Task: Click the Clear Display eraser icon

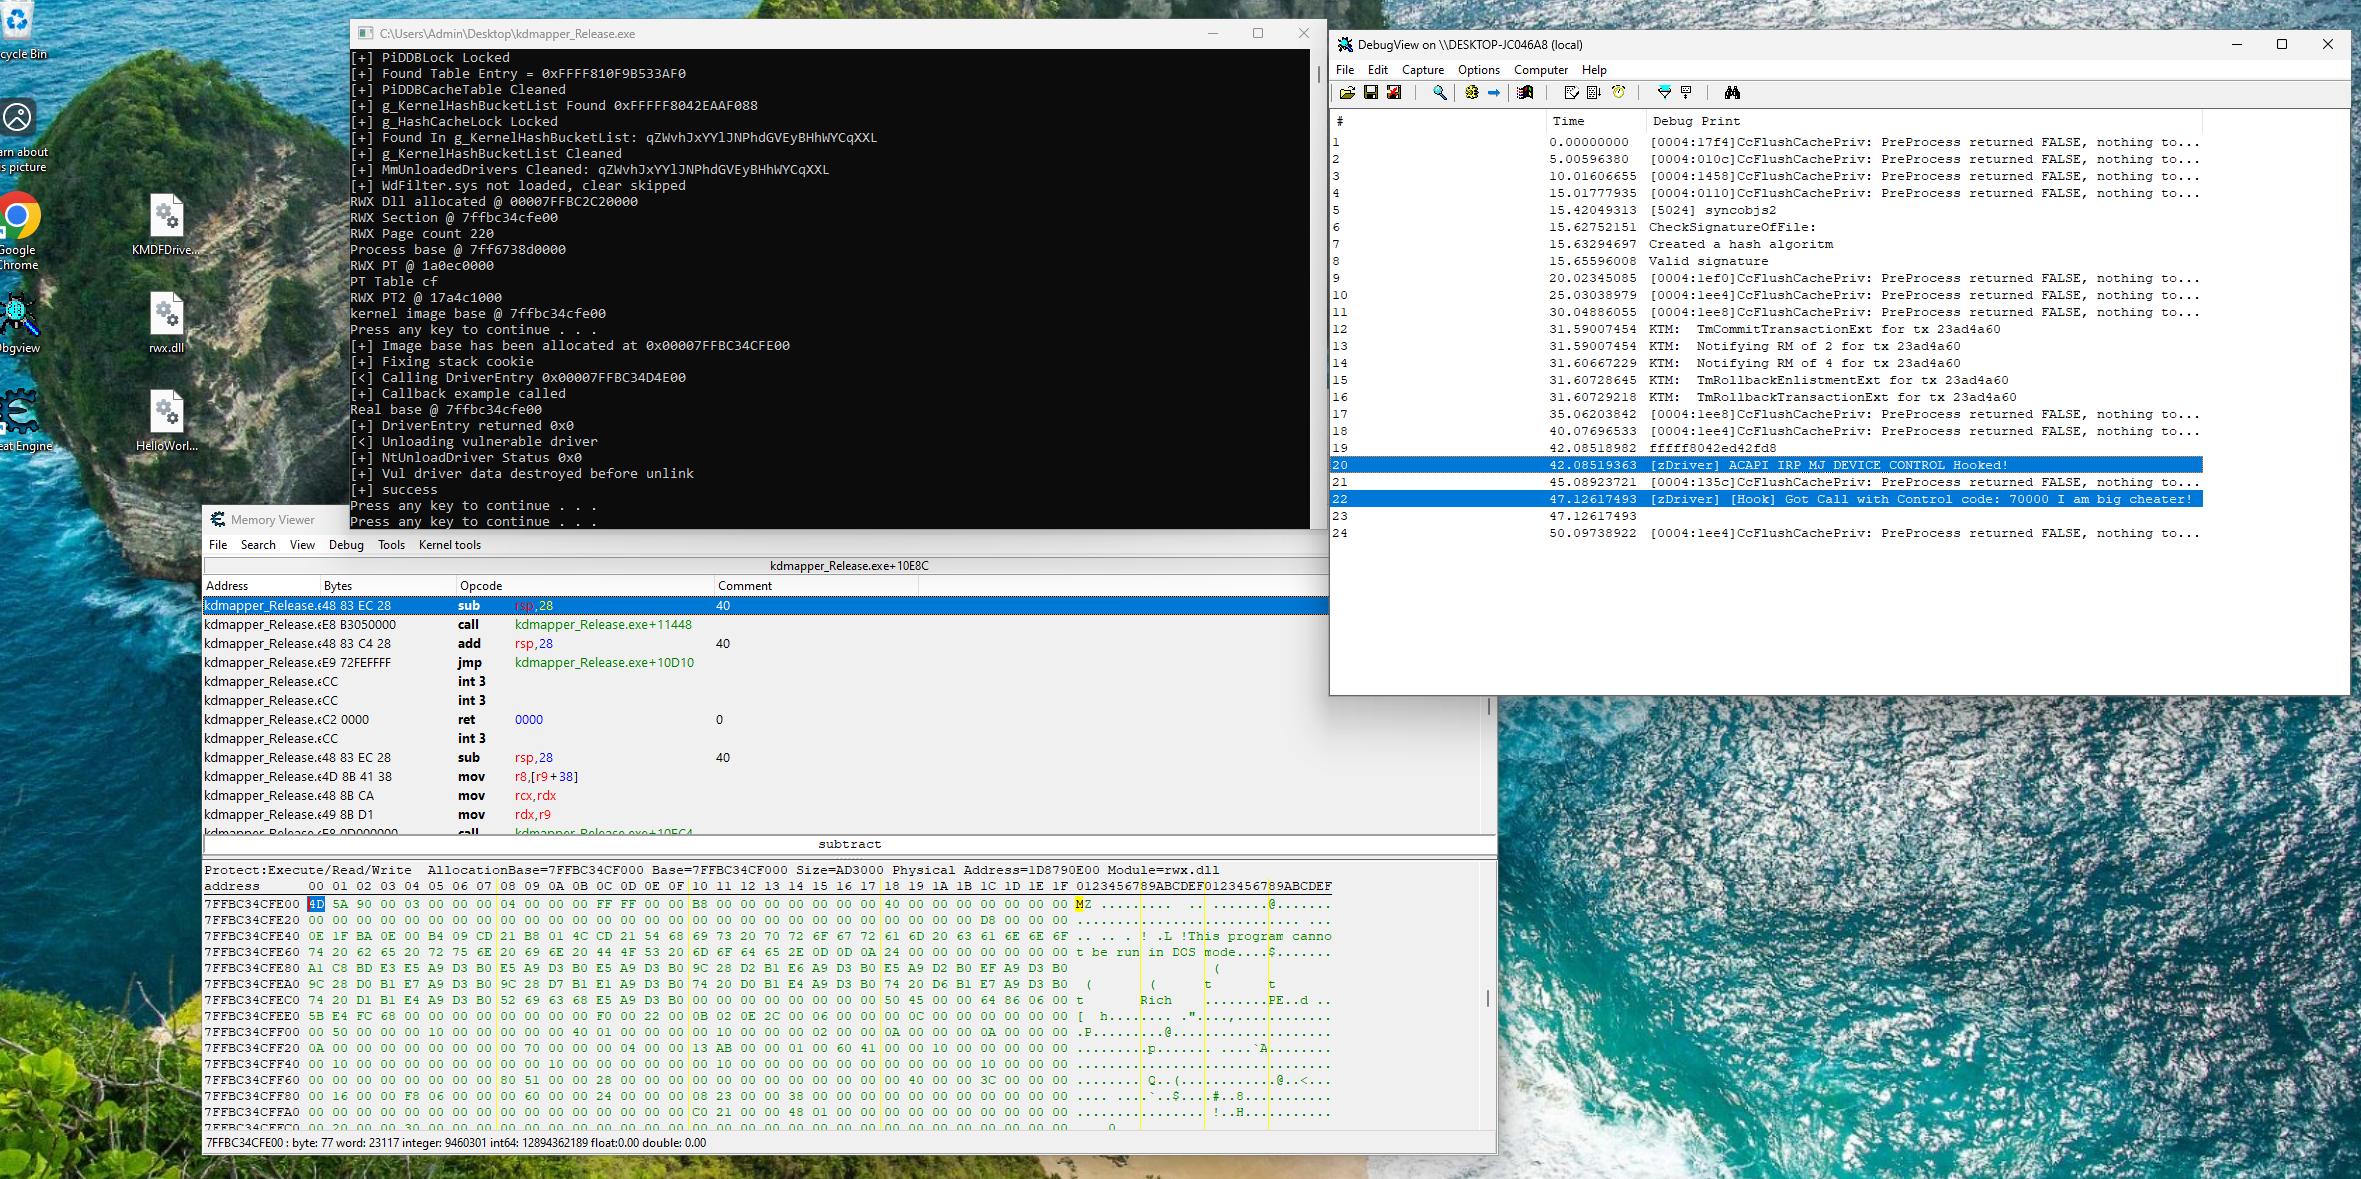Action: tap(1571, 93)
